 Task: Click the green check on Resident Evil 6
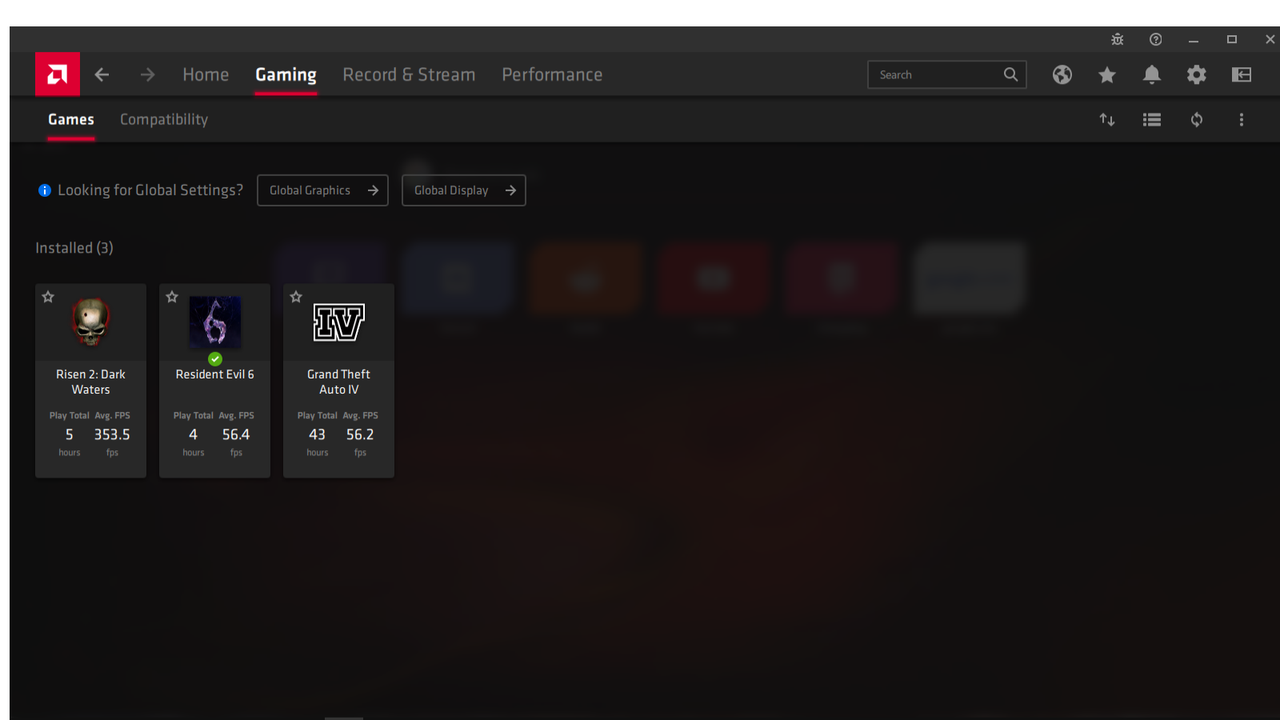click(215, 359)
